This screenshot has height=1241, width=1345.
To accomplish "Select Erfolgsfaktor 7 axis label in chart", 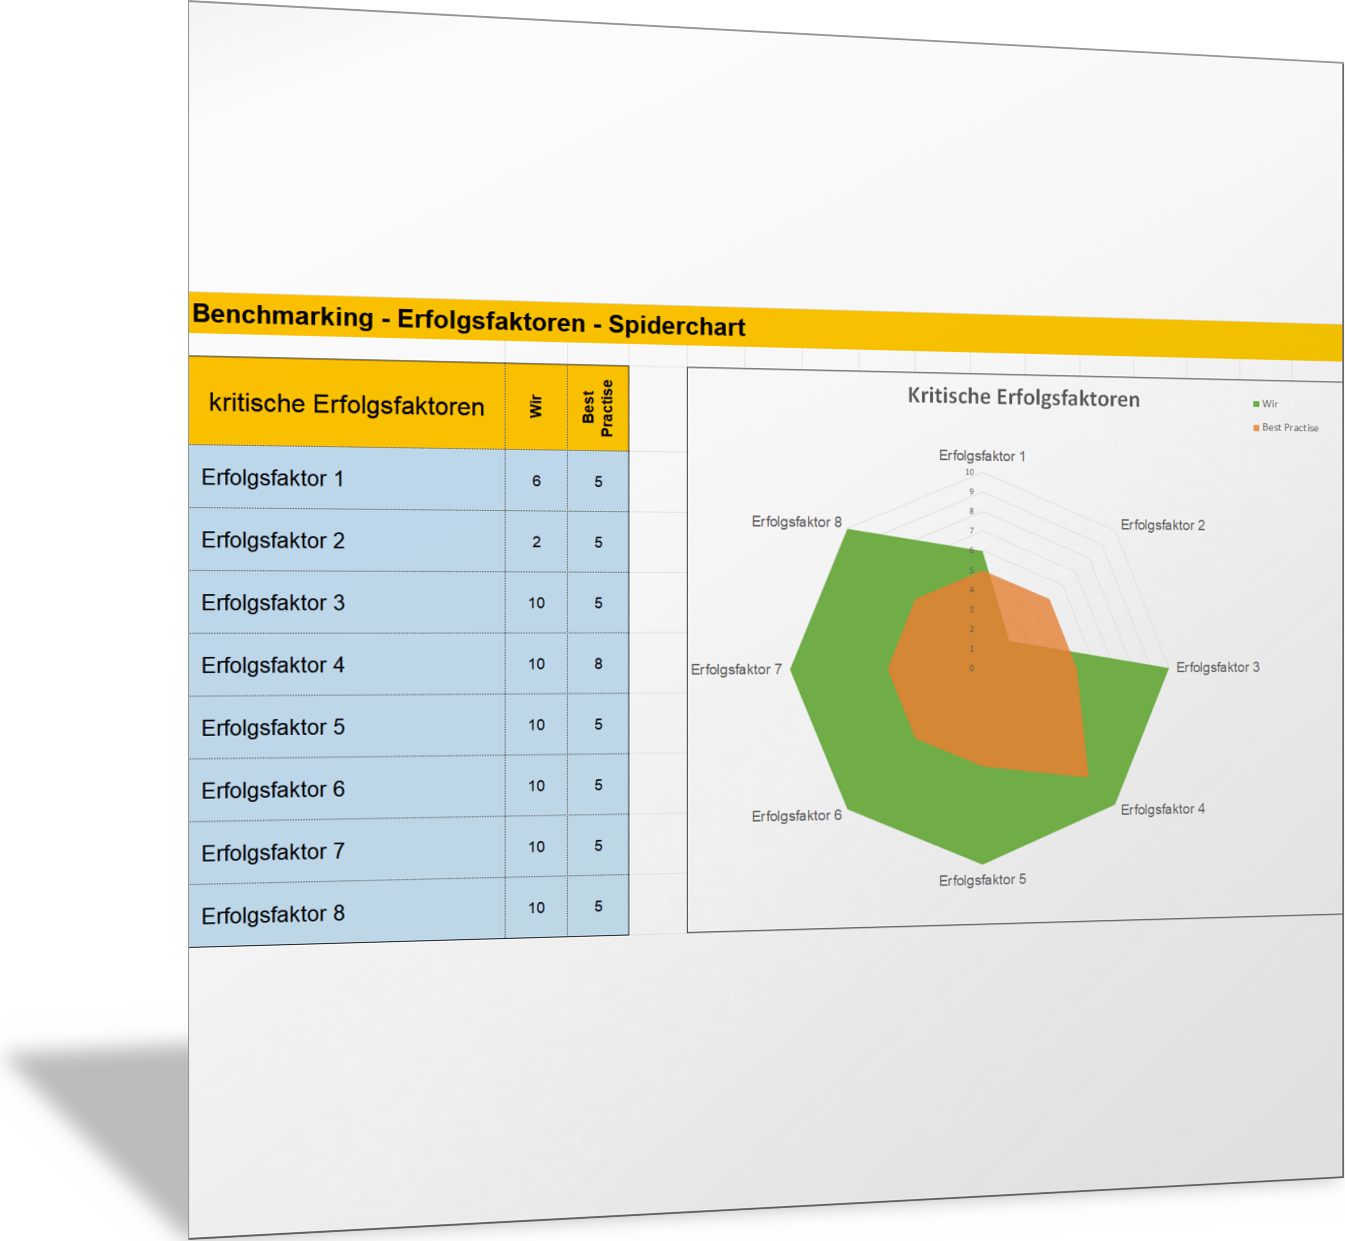I will [x=736, y=670].
